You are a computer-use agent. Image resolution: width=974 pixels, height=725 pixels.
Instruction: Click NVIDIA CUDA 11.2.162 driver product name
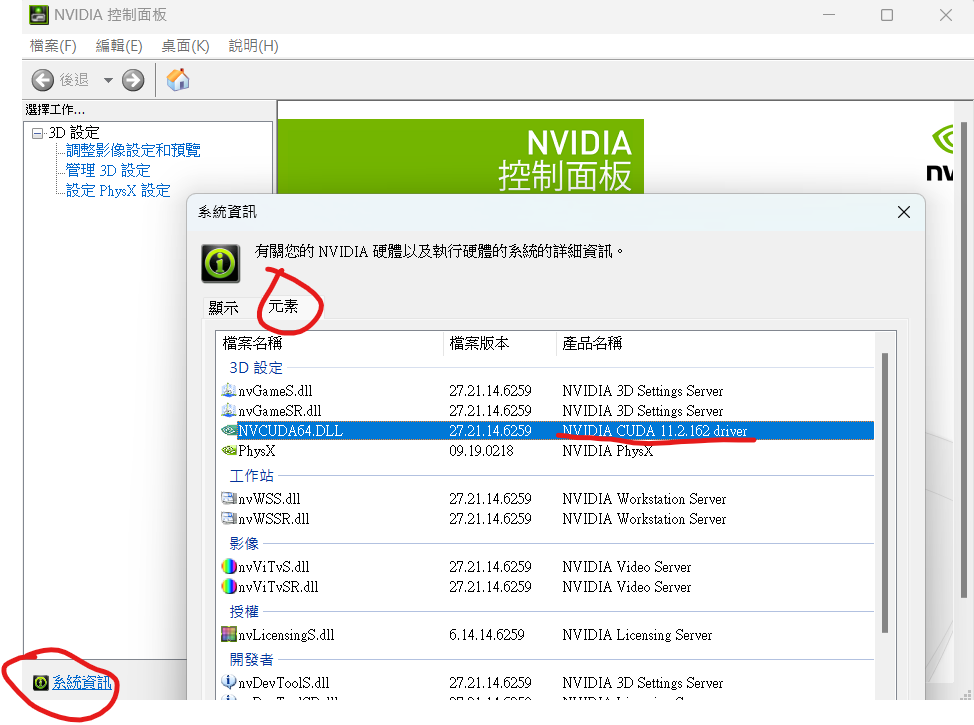pos(655,431)
